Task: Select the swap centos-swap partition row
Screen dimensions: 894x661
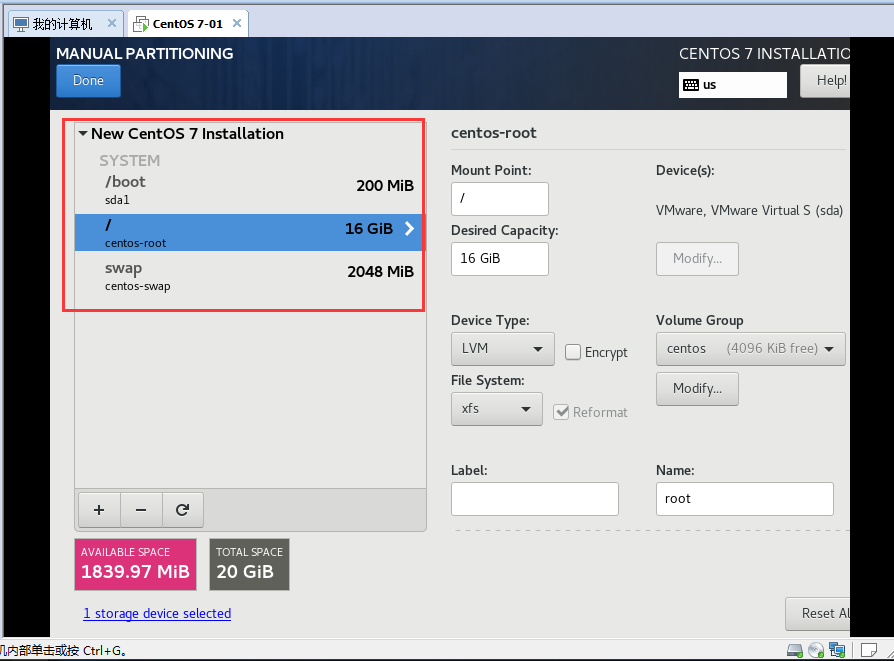Action: pyautogui.click(x=250, y=276)
